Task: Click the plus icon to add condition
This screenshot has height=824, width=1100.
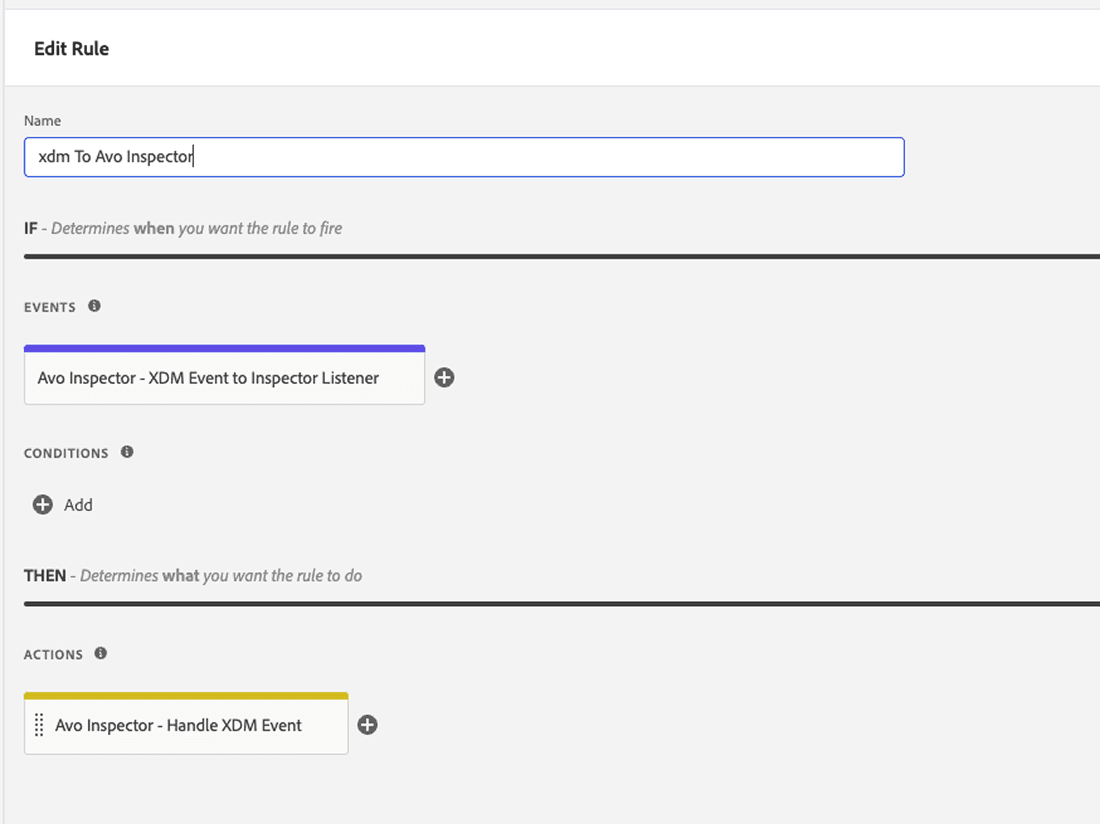Action: click(x=42, y=505)
